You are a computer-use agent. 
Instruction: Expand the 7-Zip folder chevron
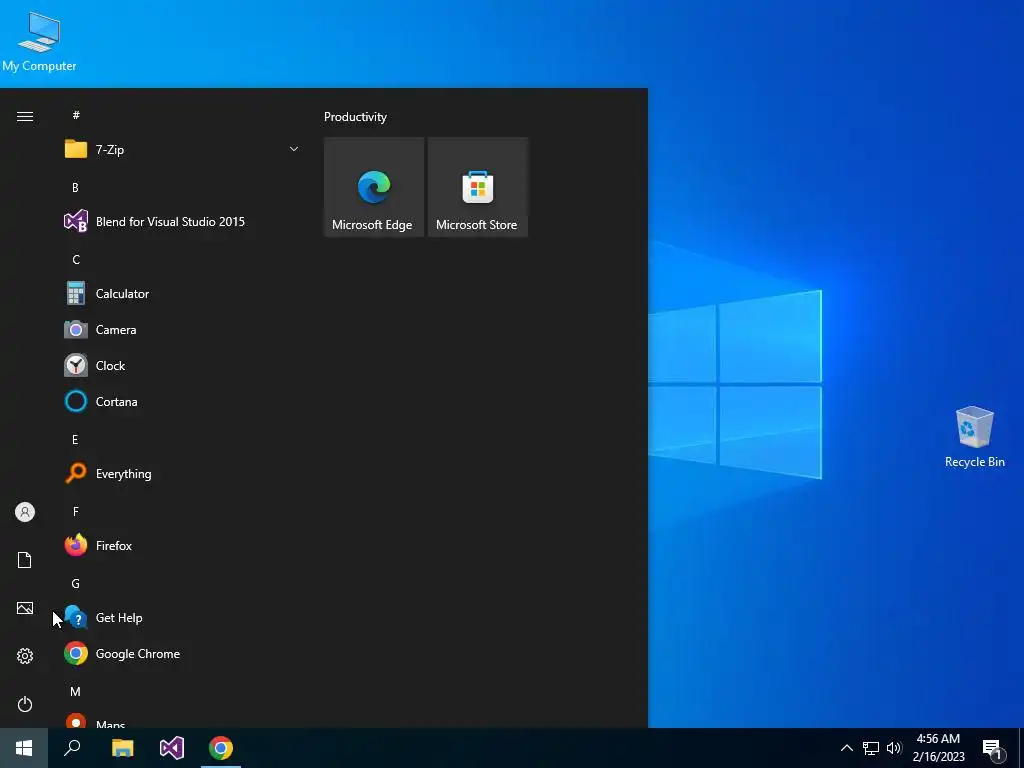(294, 149)
